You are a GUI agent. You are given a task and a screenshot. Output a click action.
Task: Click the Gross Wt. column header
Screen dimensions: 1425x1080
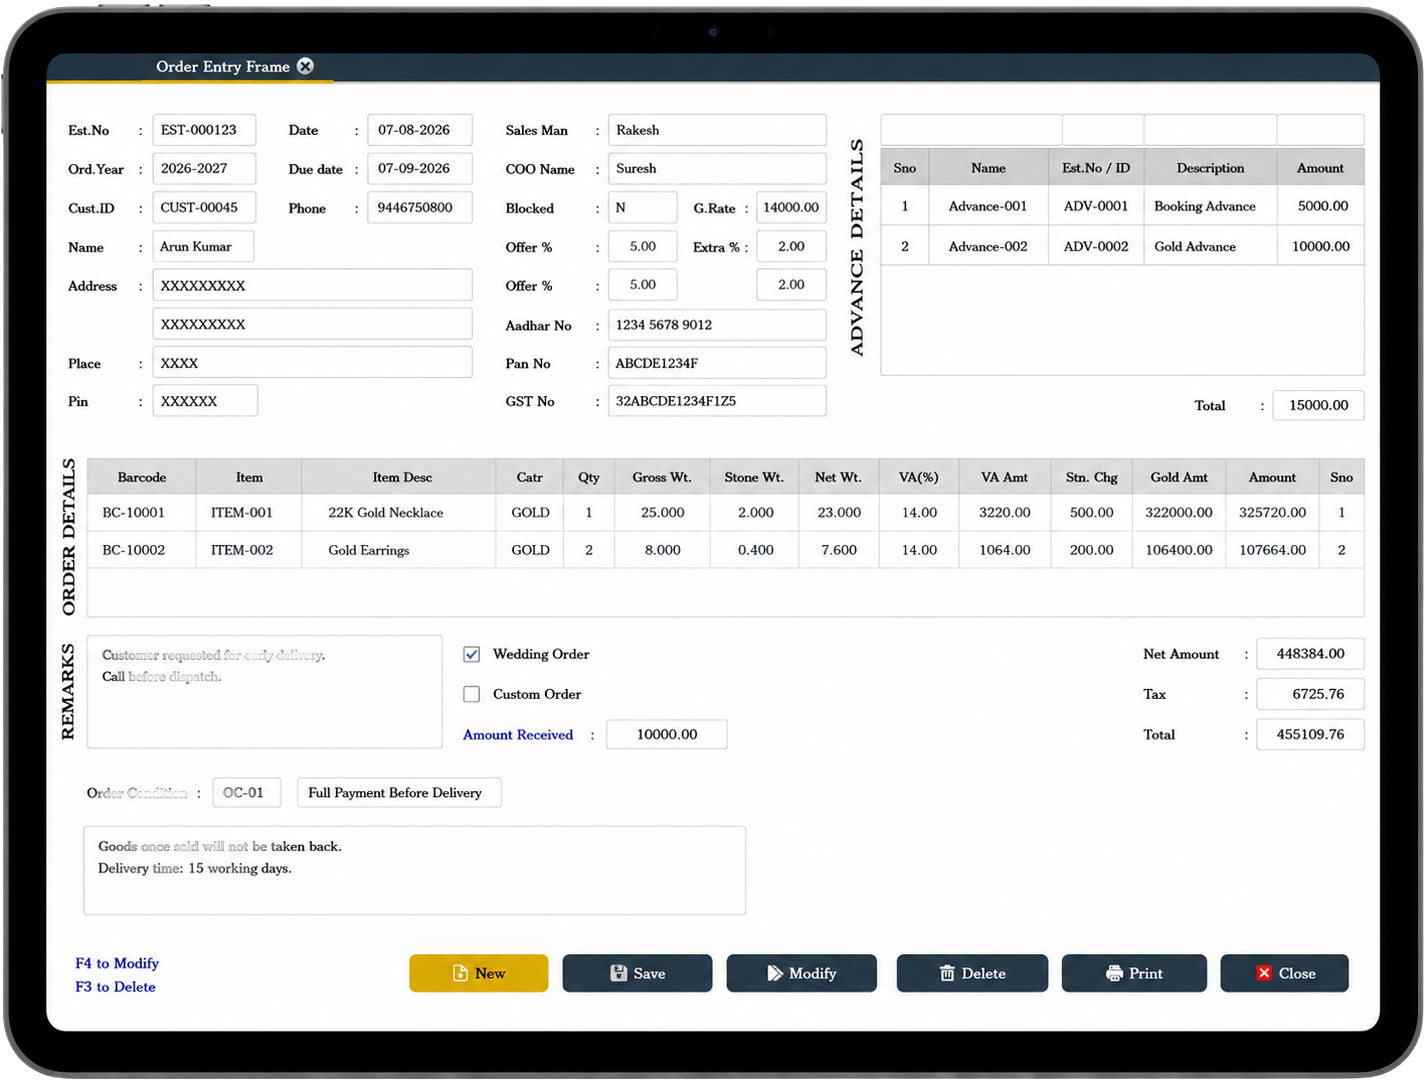click(x=661, y=477)
